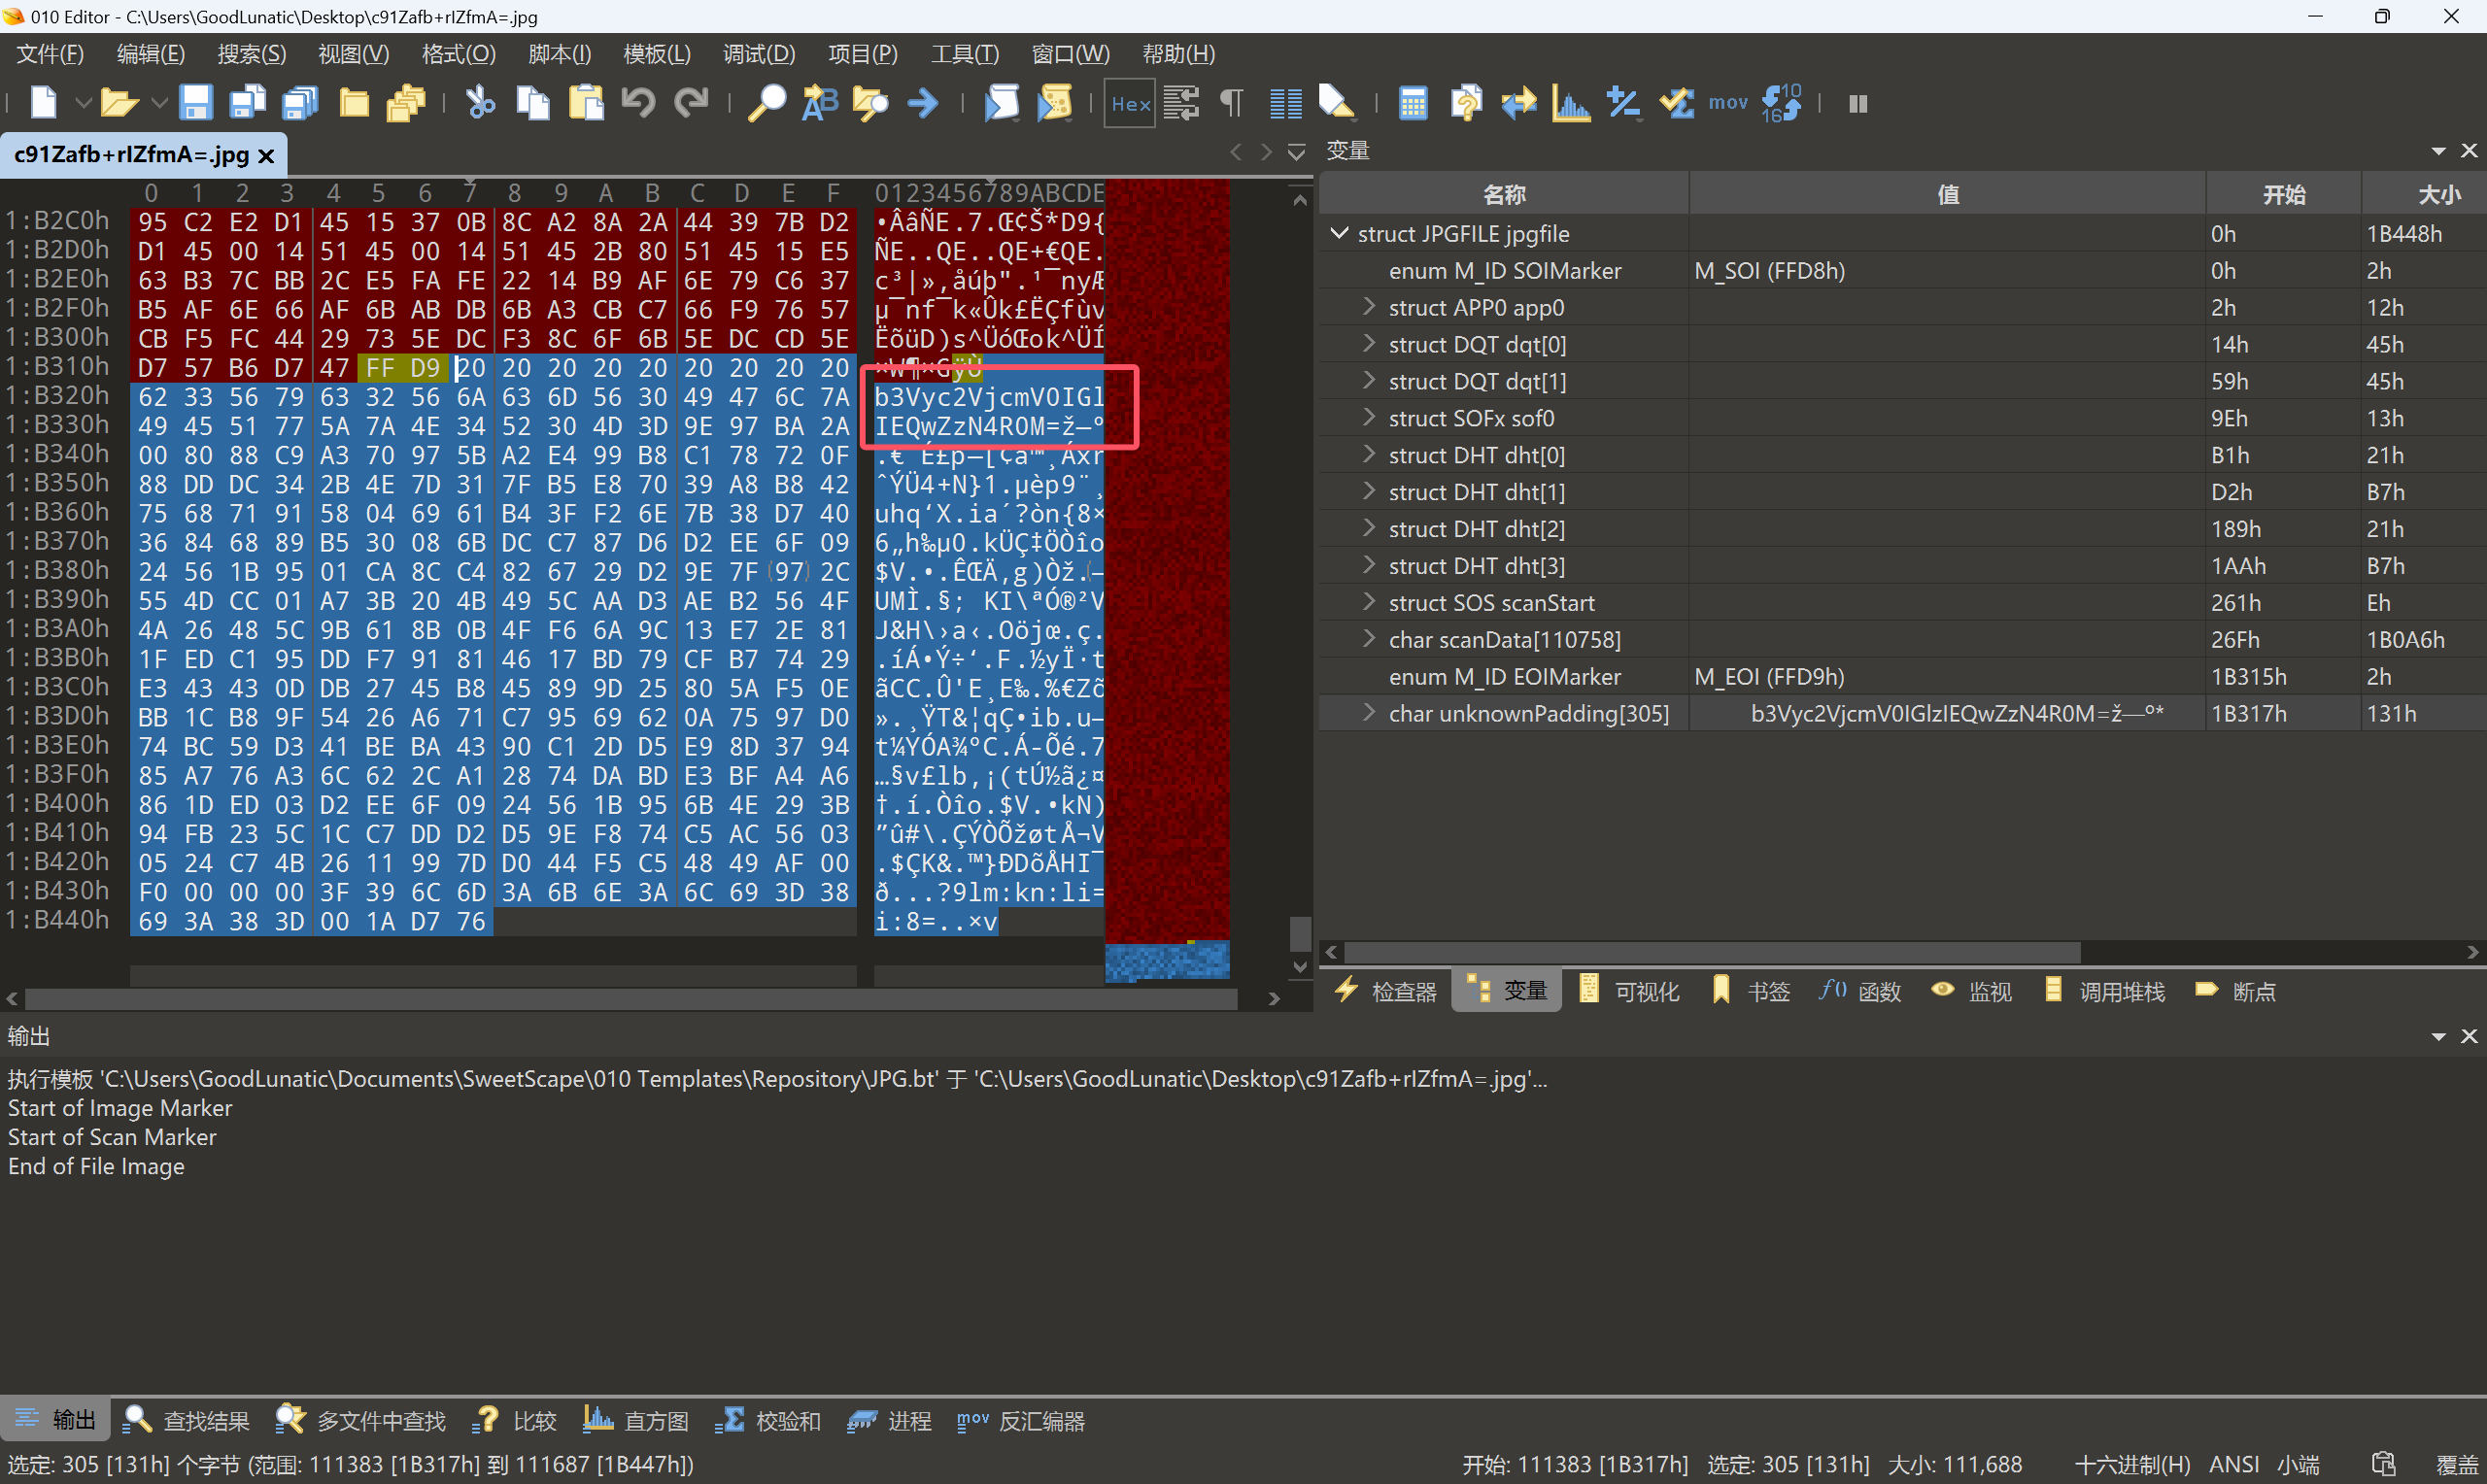Save the file with the floppy icon
Viewport: 2487px width, 1484px height.
(x=195, y=103)
